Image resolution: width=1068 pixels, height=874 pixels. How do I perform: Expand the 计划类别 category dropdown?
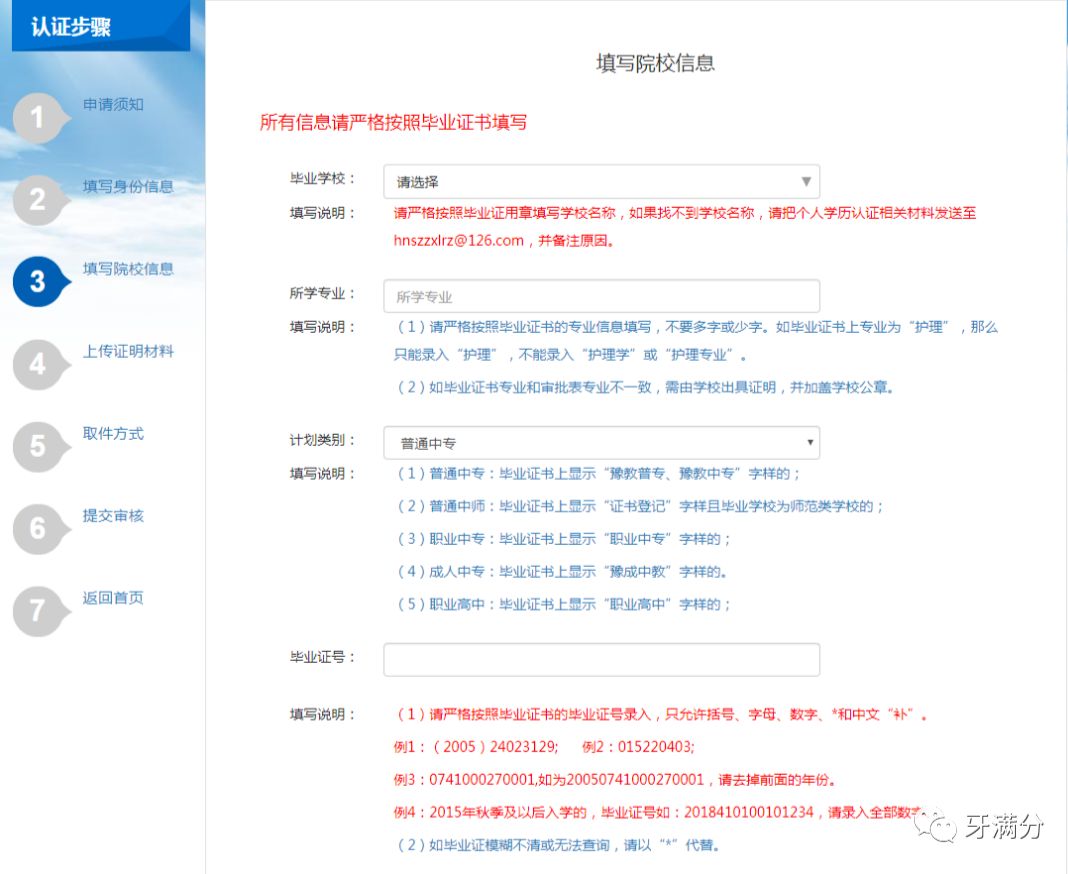point(600,442)
